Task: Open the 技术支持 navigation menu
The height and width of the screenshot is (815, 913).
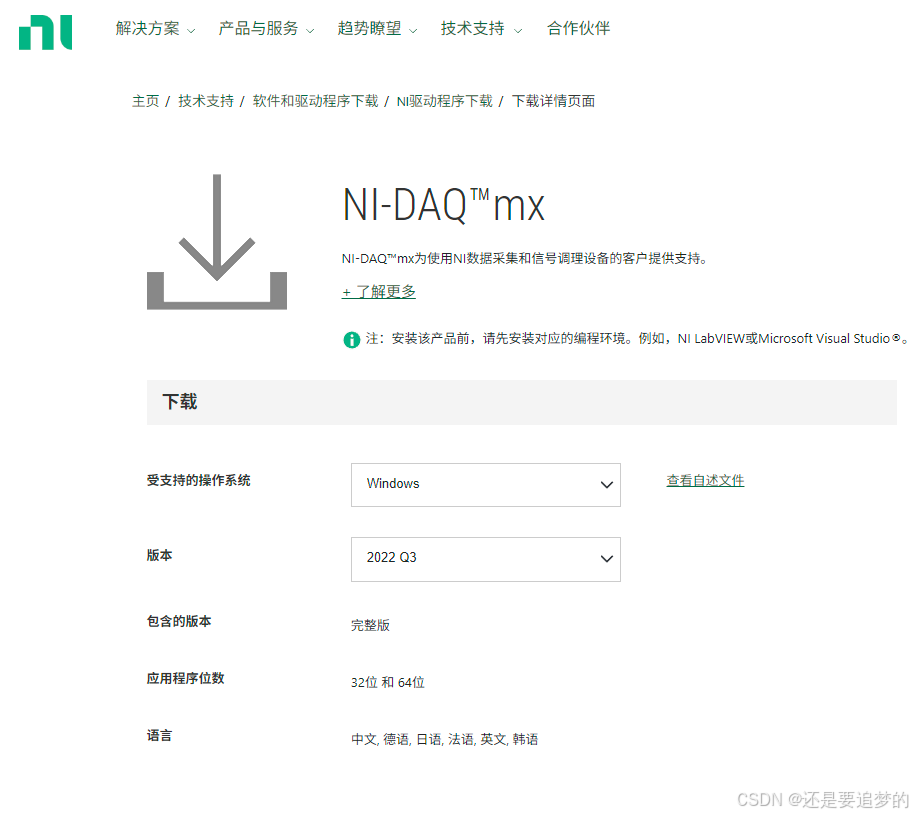Action: [x=472, y=29]
